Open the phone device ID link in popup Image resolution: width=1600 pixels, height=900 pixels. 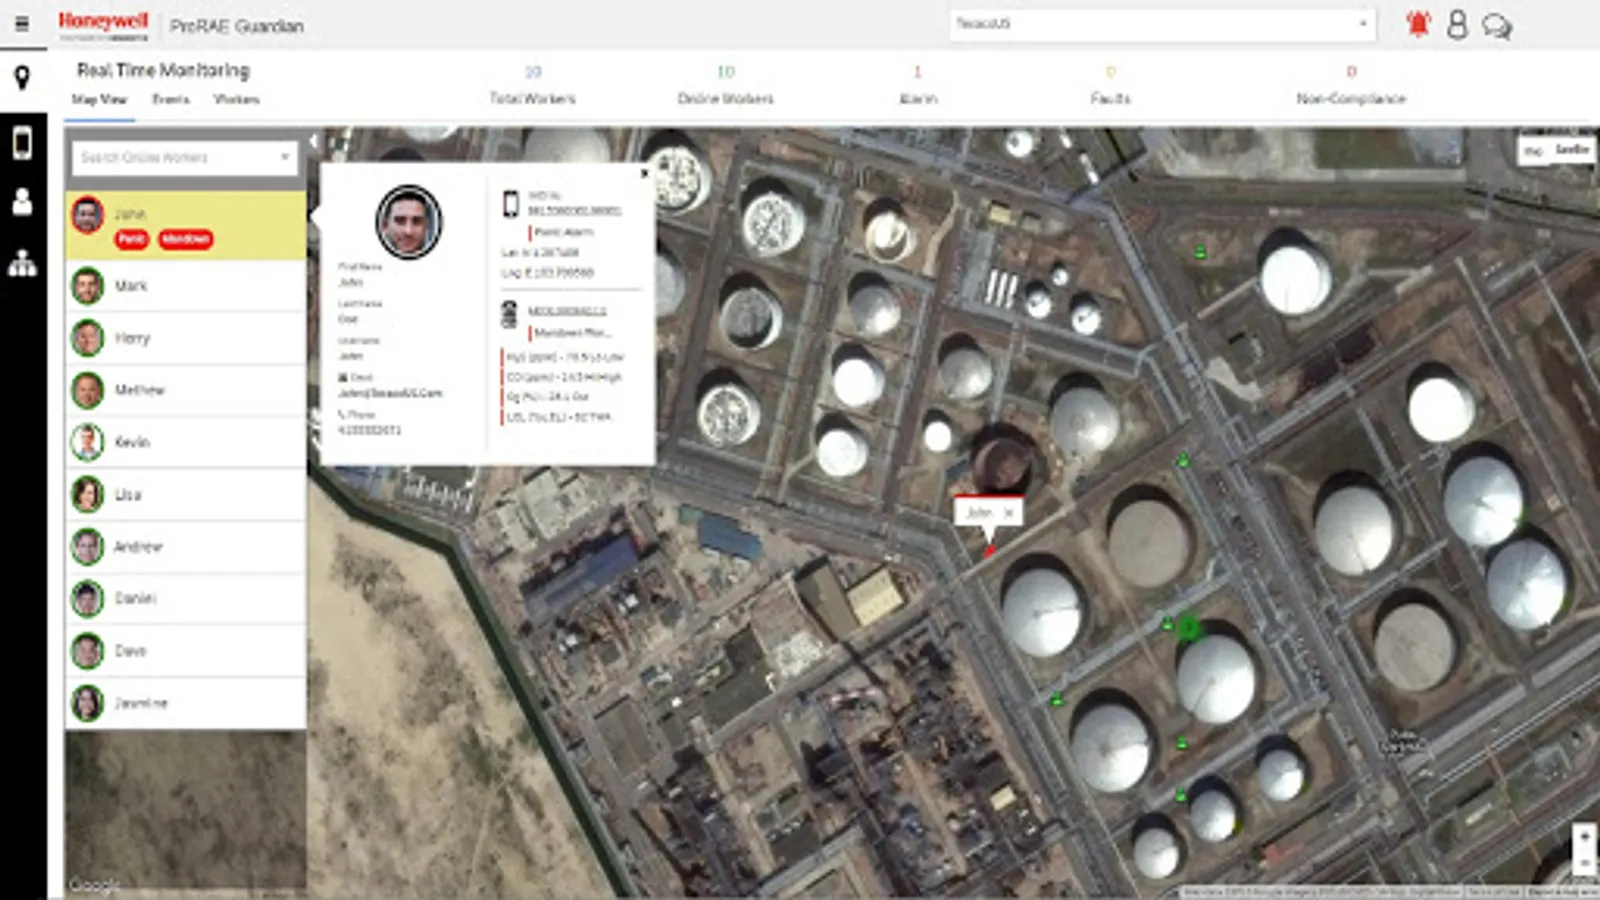point(575,211)
